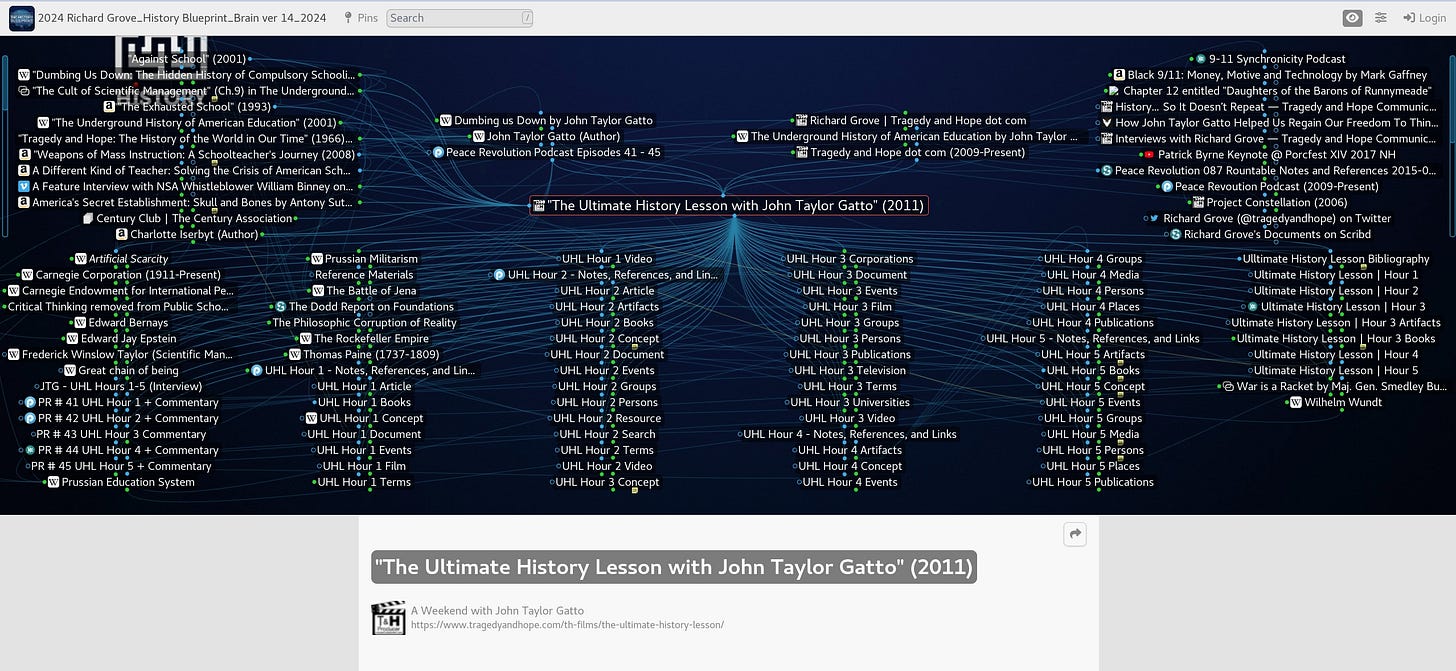Click the podcast icon for Peace Revolution Episodes 41-45
The image size is (1456, 671).
438,152
